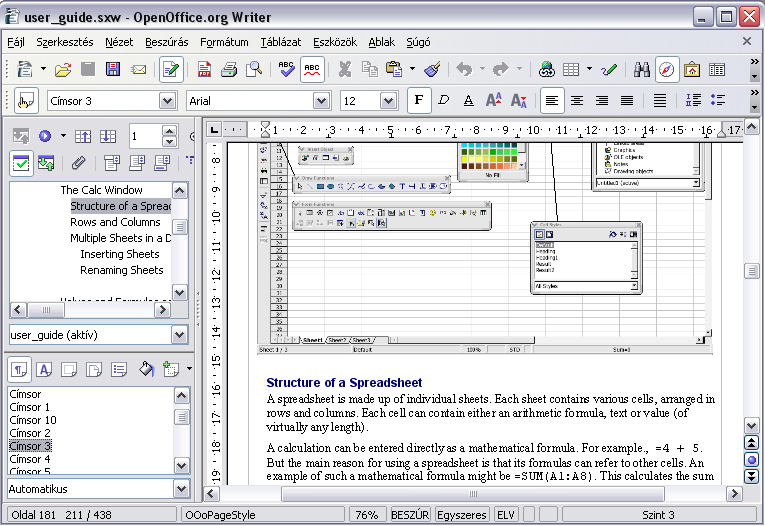This screenshot has width=765, height=526.
Task: Click the Find and Replace binoculars icon
Action: (642, 69)
